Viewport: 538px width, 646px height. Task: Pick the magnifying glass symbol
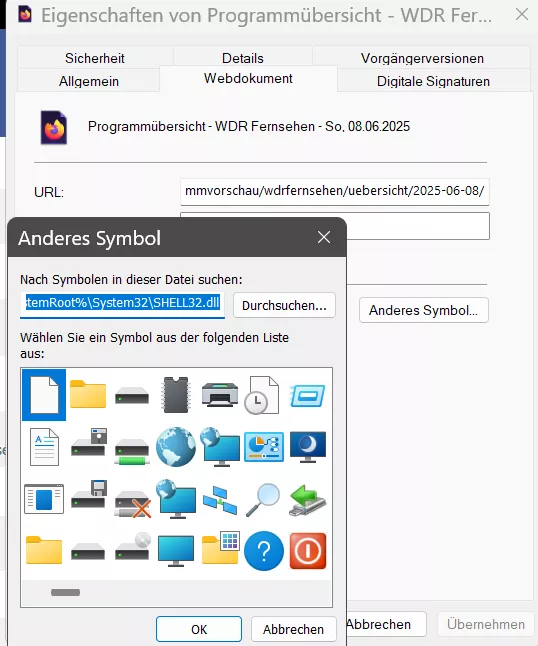tap(263, 499)
